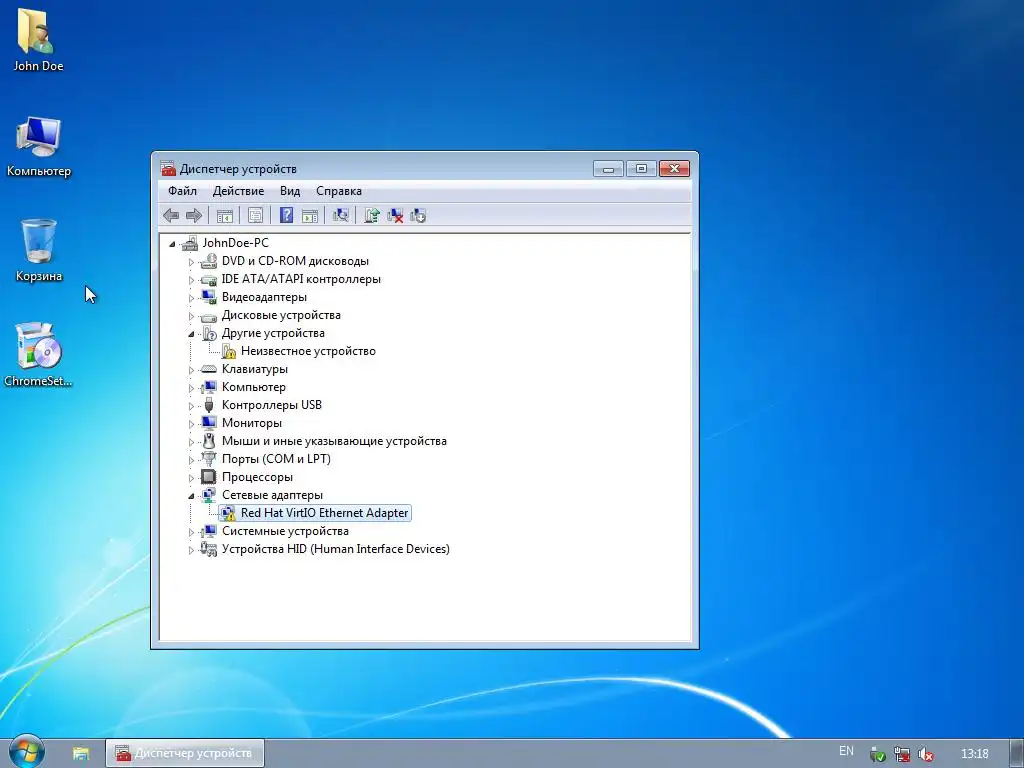
Task: Select the Другие устройства label
Action: tap(273, 333)
